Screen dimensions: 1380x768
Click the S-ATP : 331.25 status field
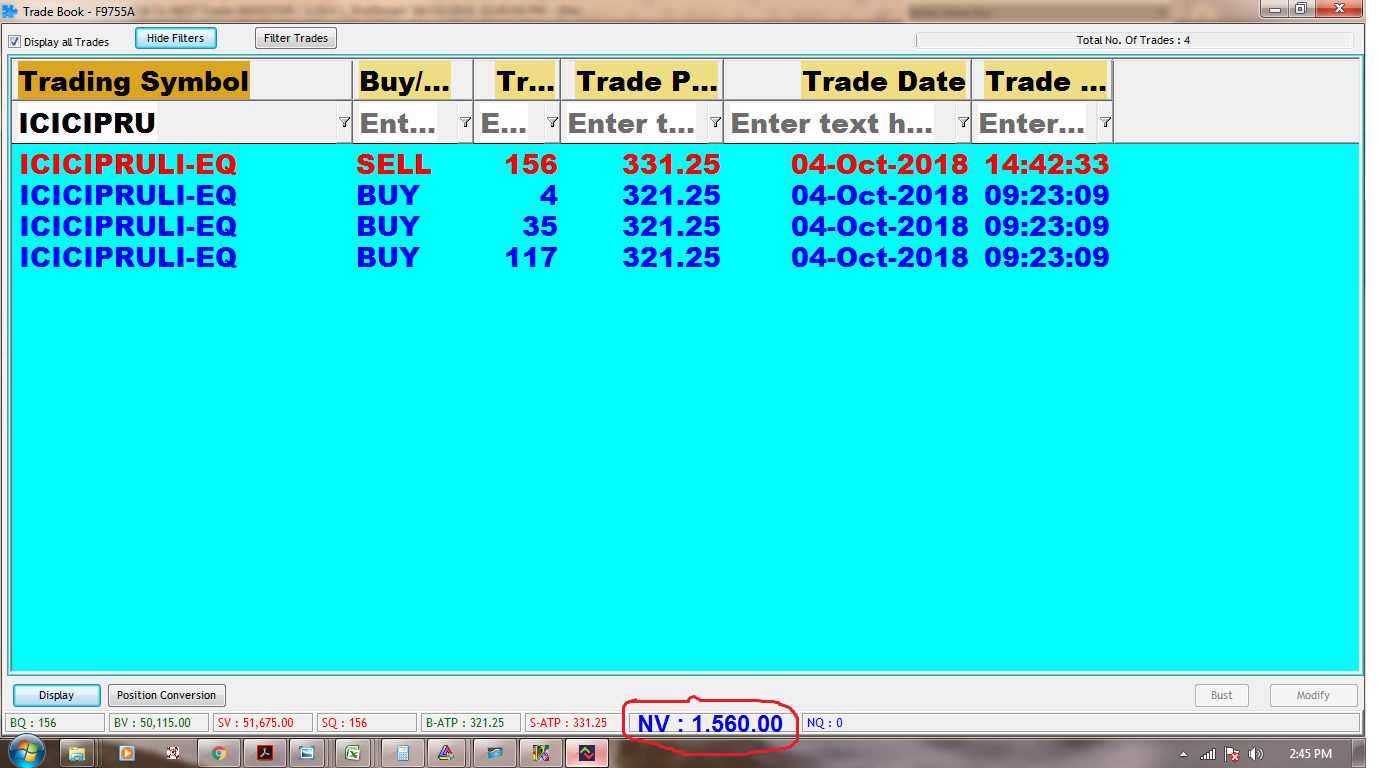pos(575,723)
